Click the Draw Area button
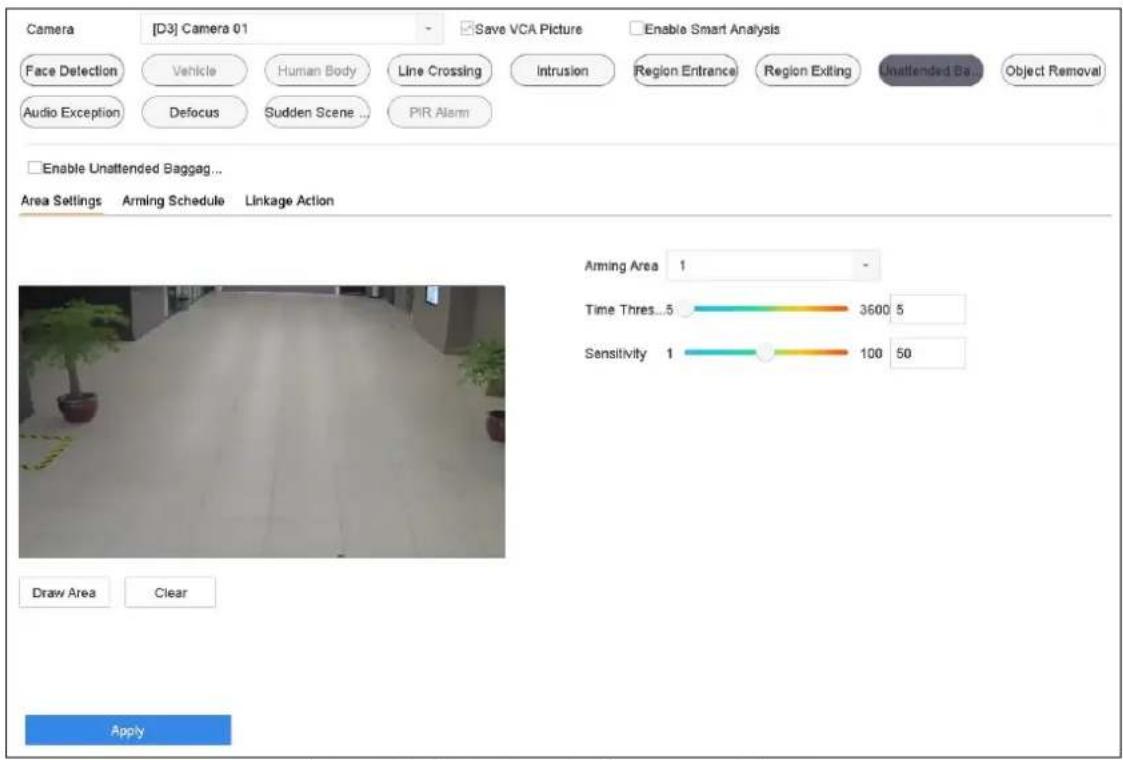The height and width of the screenshot is (760, 1123). tap(64, 592)
